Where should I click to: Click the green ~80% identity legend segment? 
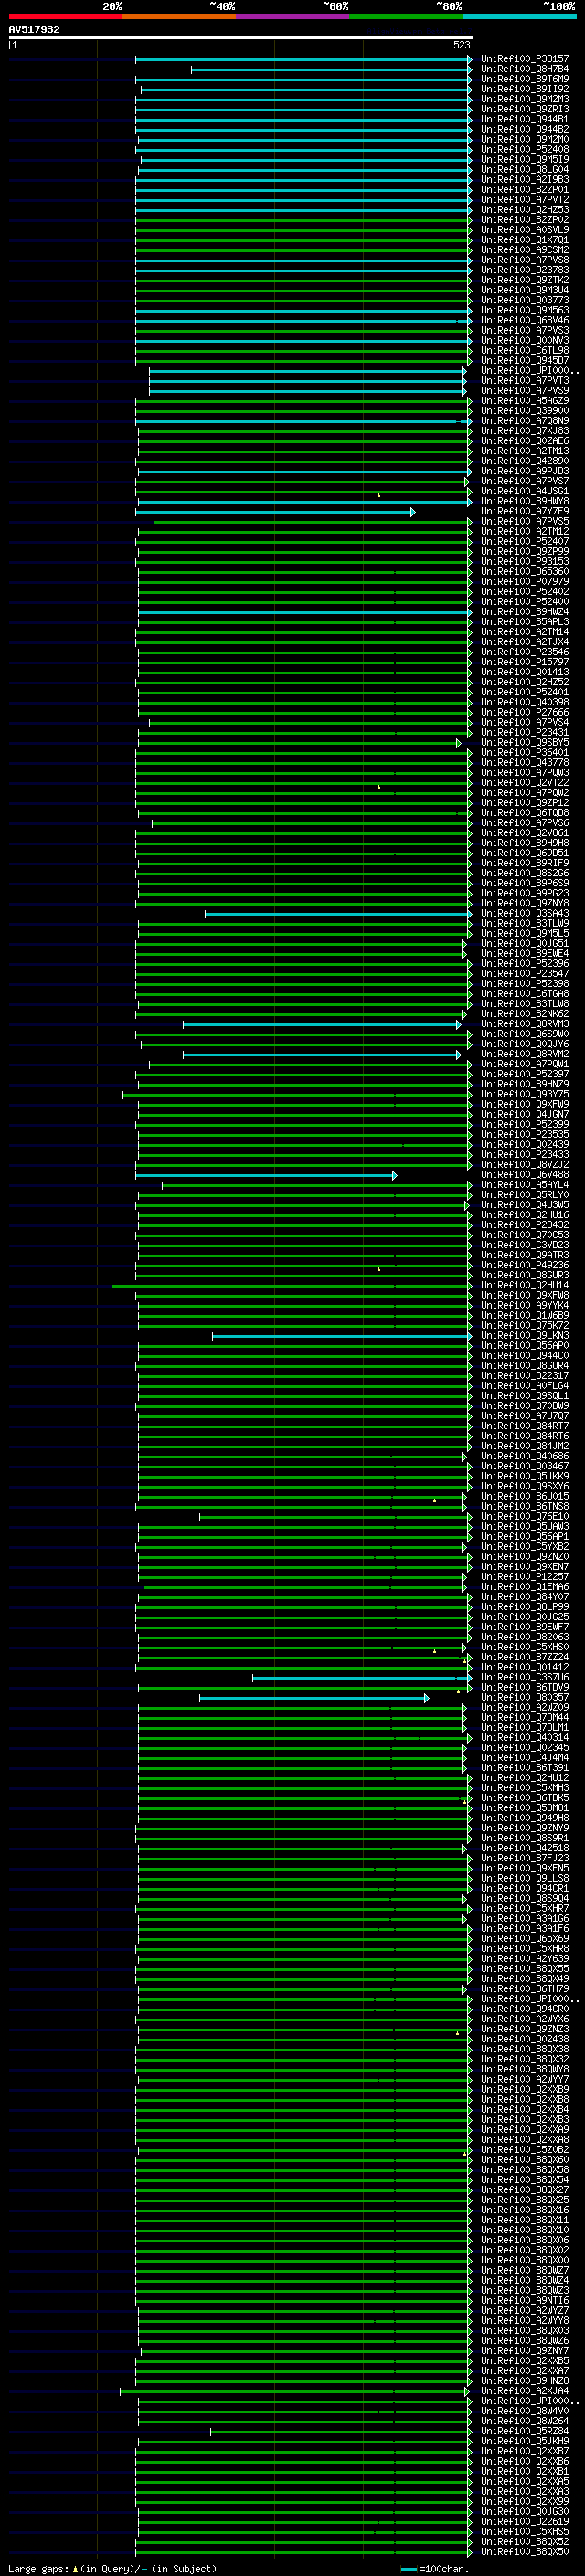(x=406, y=16)
